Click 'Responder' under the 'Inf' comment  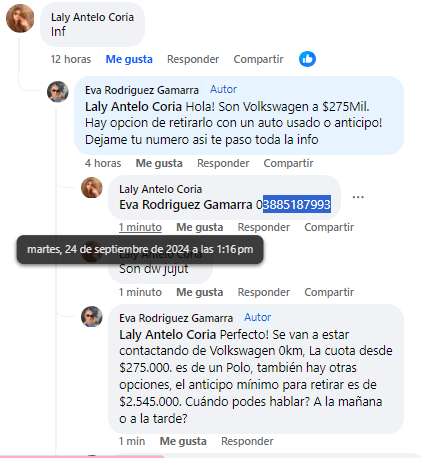pyautogui.click(x=193, y=59)
